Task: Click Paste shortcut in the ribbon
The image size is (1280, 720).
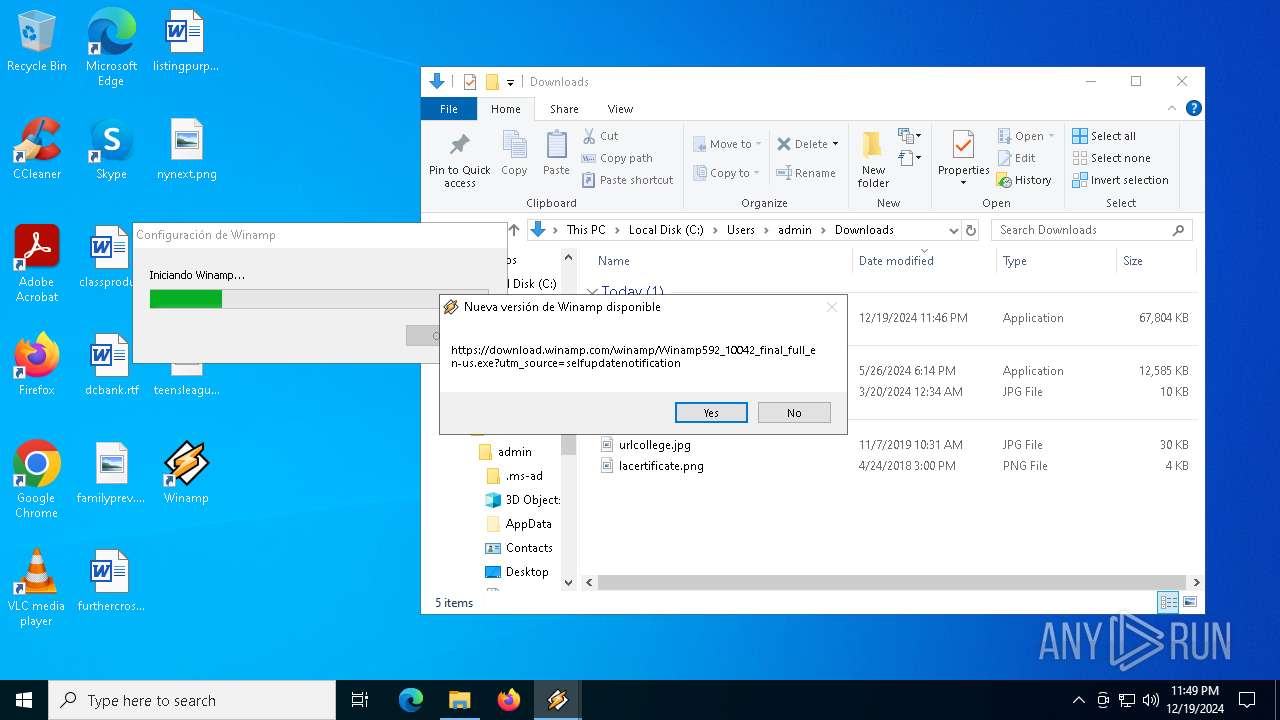Action: pos(627,180)
